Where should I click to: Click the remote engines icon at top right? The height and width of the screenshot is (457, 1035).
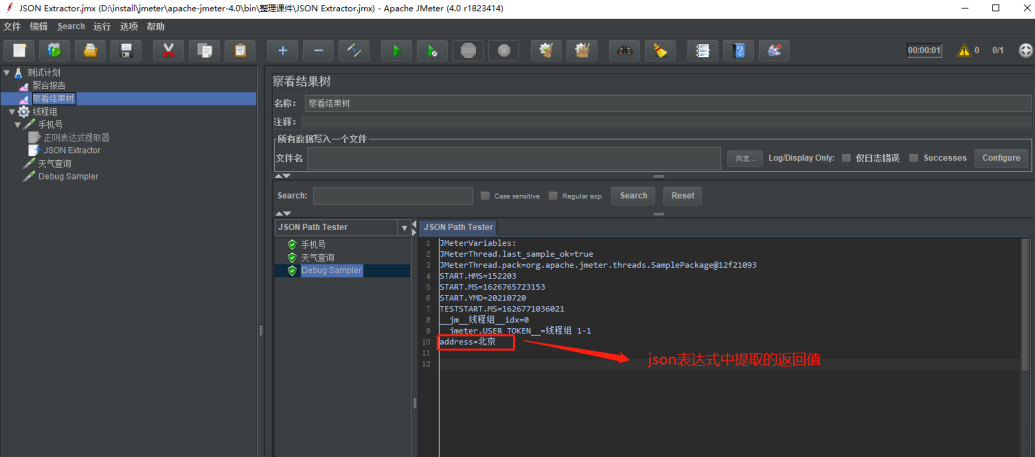(x=1025, y=50)
